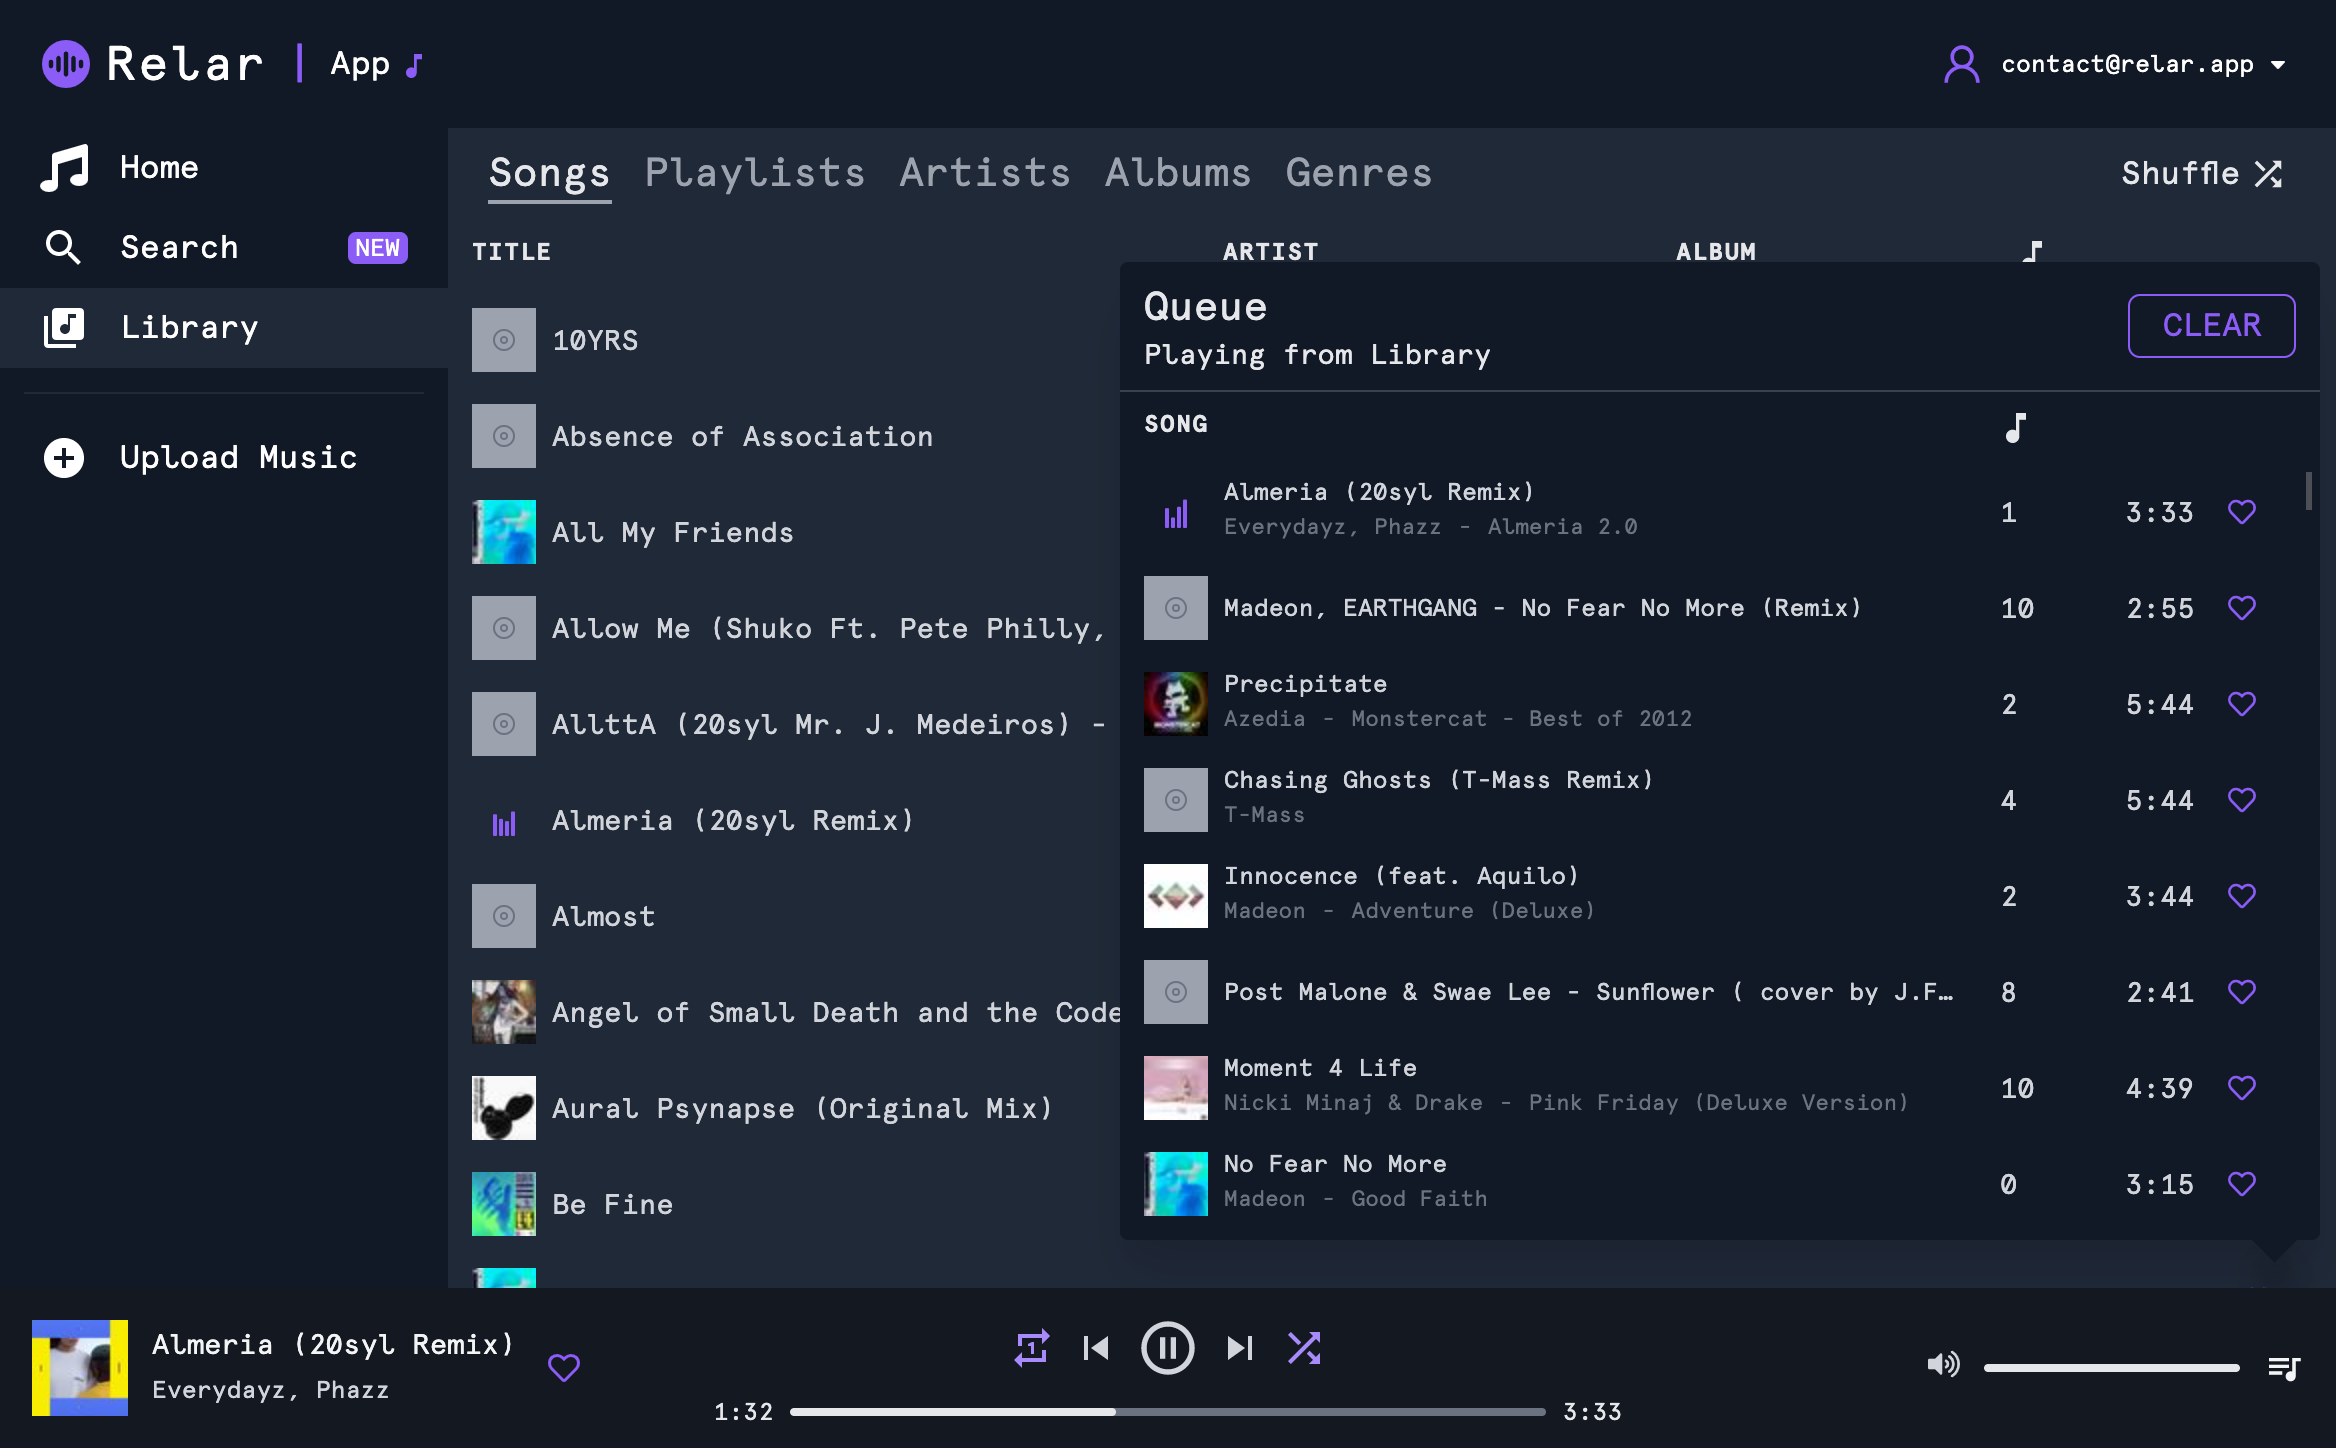Adjust the volume slider
This screenshot has height=1448, width=2336.
(x=2111, y=1367)
